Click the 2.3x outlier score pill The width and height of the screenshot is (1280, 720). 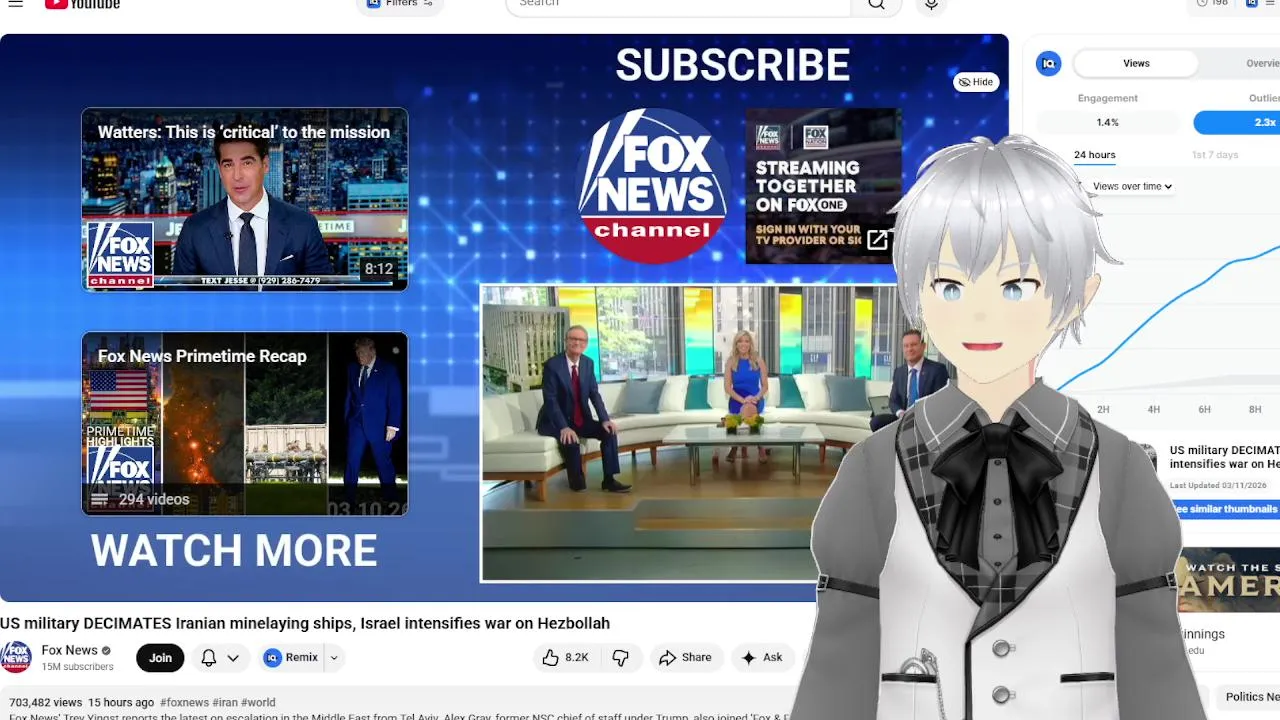1238,122
